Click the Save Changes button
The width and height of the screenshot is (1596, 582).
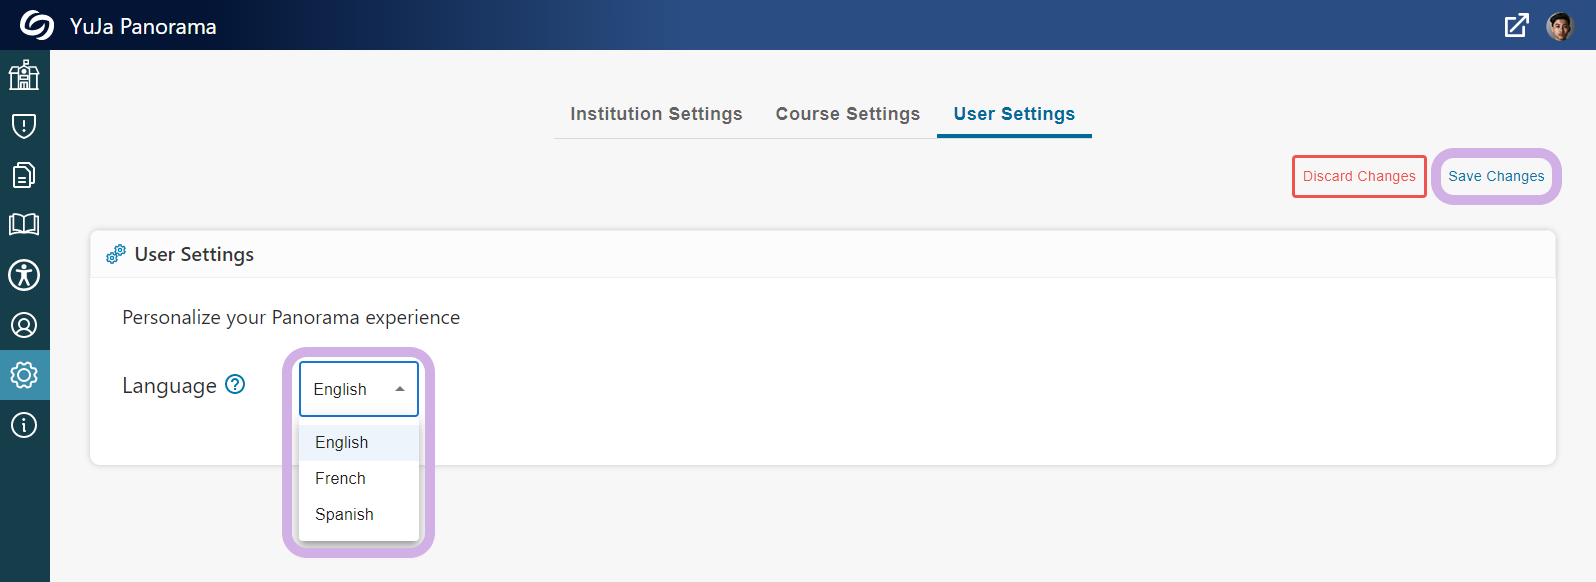click(x=1496, y=176)
